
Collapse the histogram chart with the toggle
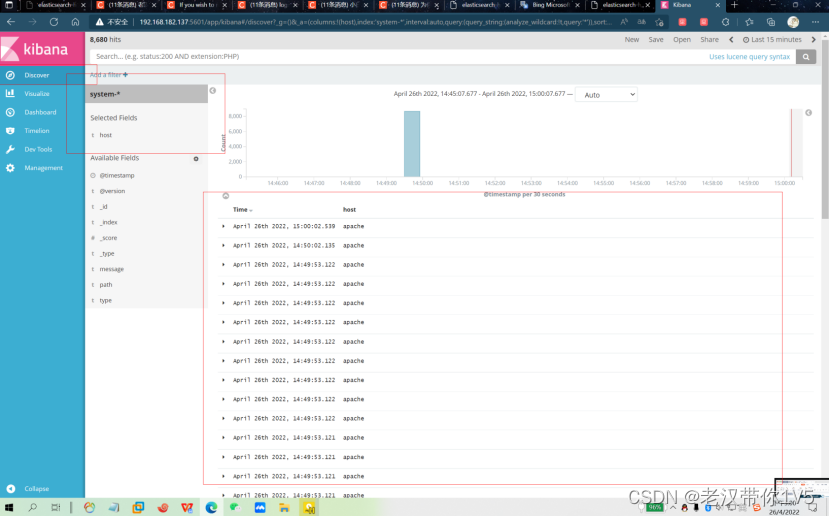tap(225, 196)
